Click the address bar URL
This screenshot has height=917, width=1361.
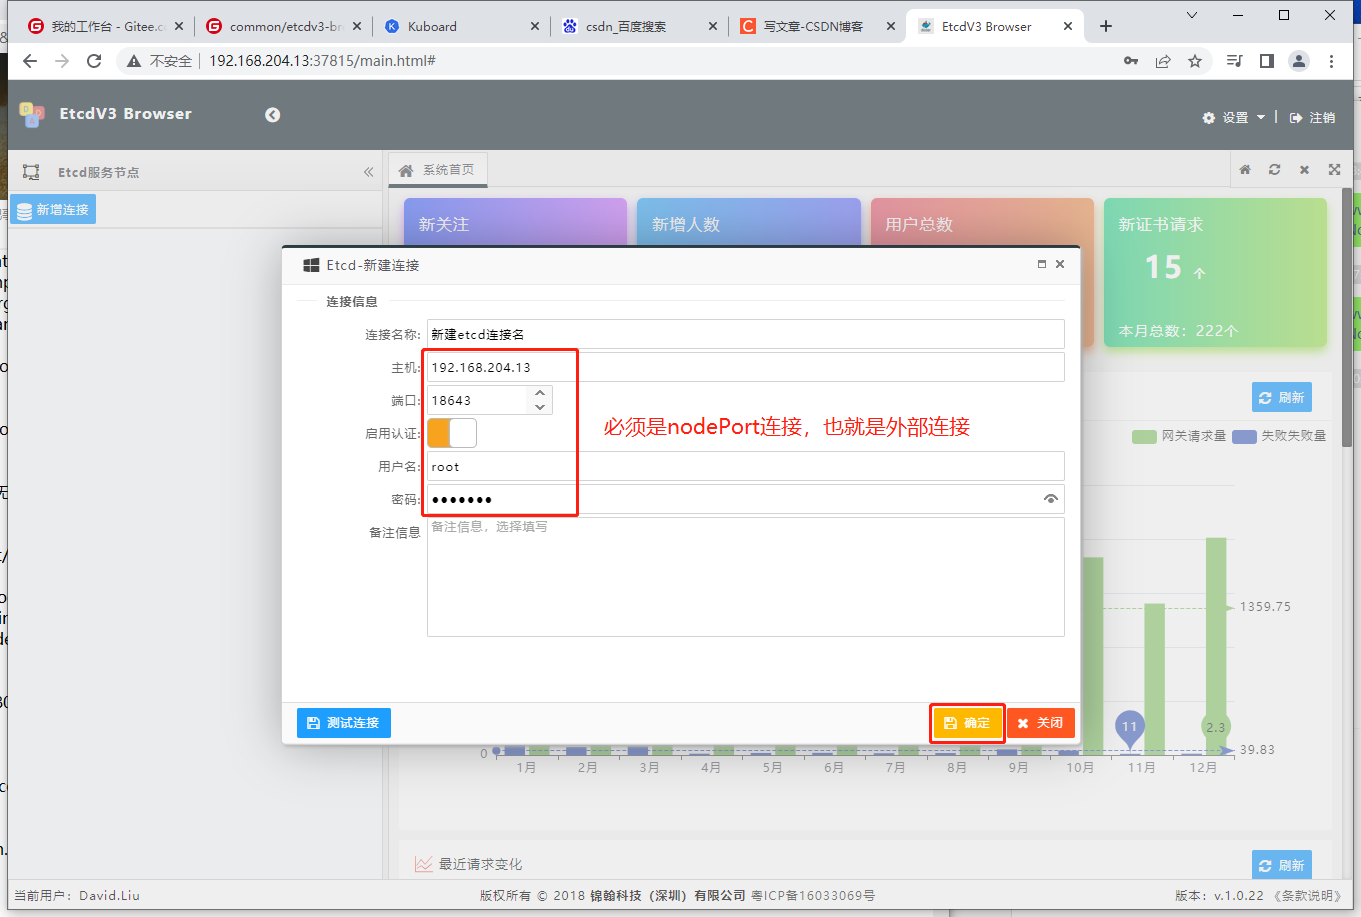[322, 61]
